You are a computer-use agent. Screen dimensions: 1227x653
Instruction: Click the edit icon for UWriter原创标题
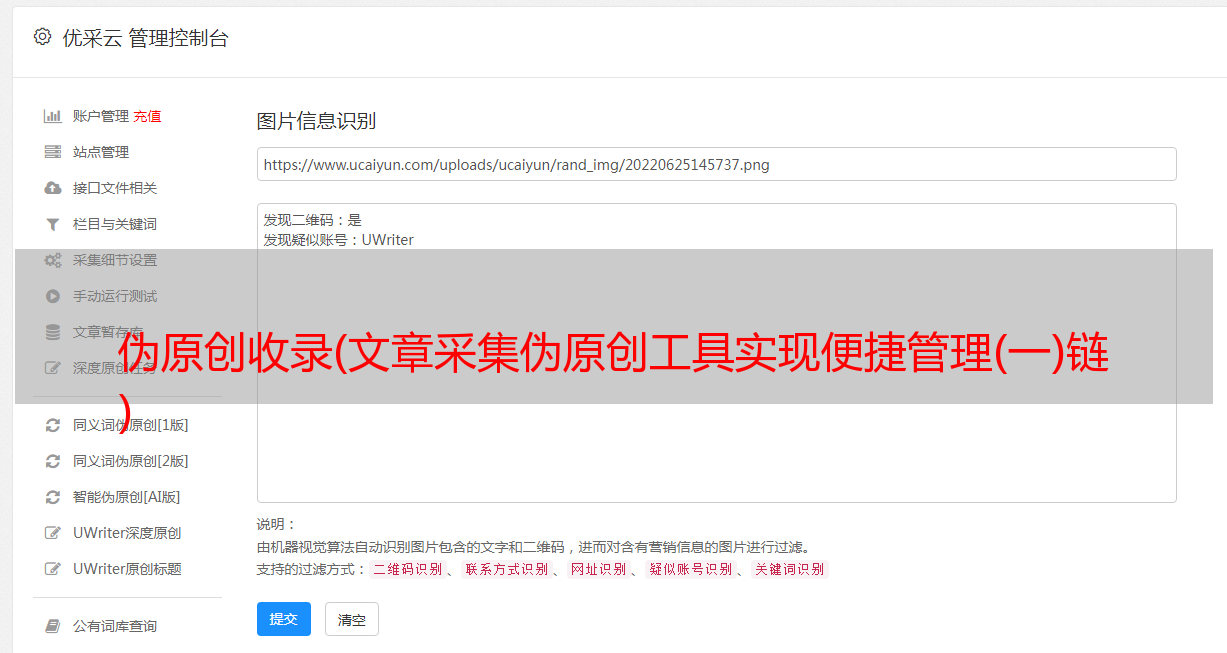[53, 569]
